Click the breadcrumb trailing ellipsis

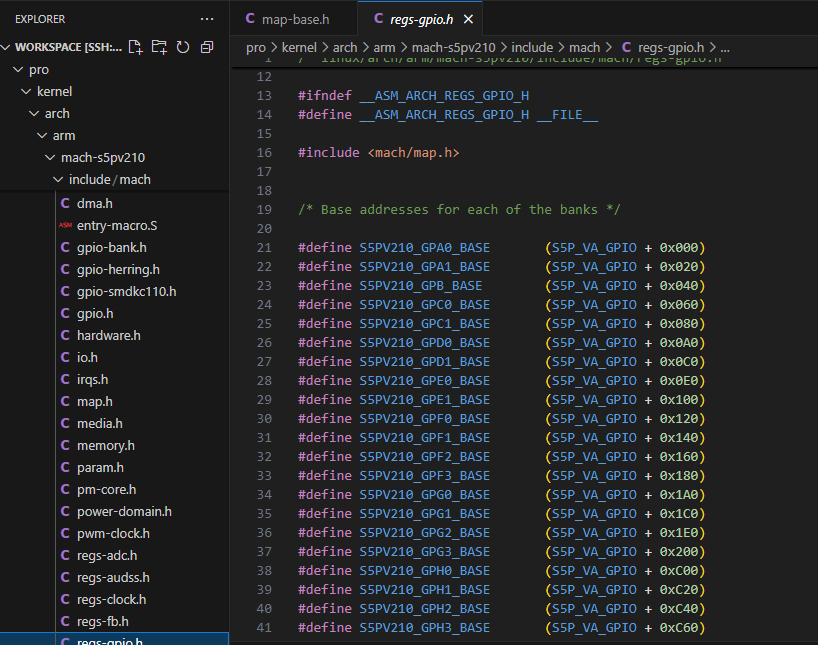[x=725, y=49]
